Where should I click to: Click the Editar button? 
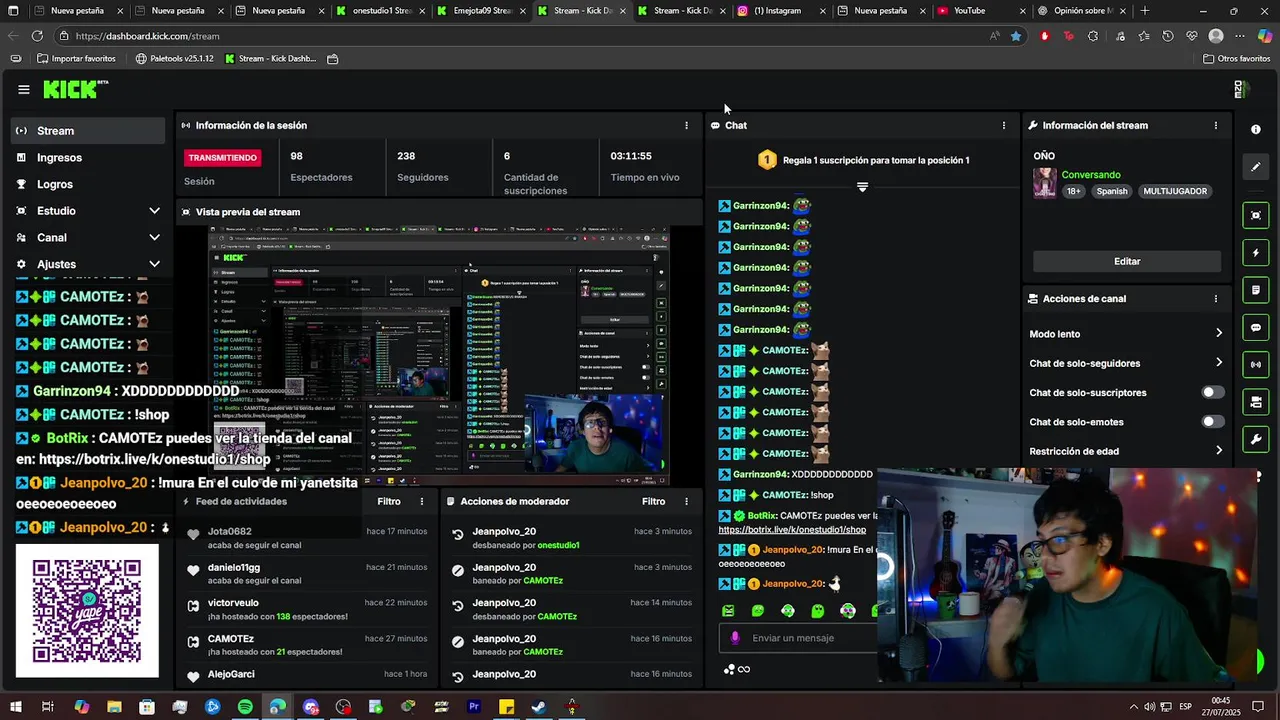click(1127, 261)
